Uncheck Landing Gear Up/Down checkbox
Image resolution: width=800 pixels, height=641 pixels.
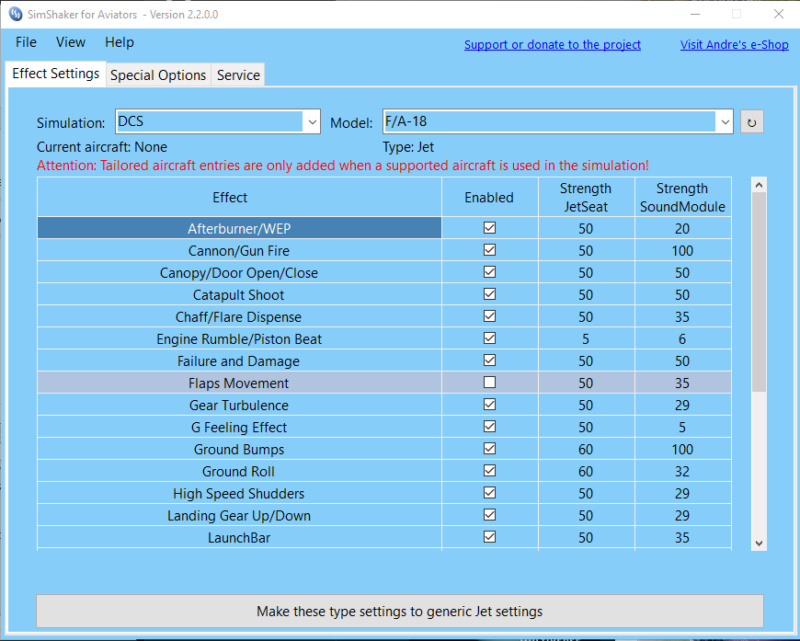point(489,515)
